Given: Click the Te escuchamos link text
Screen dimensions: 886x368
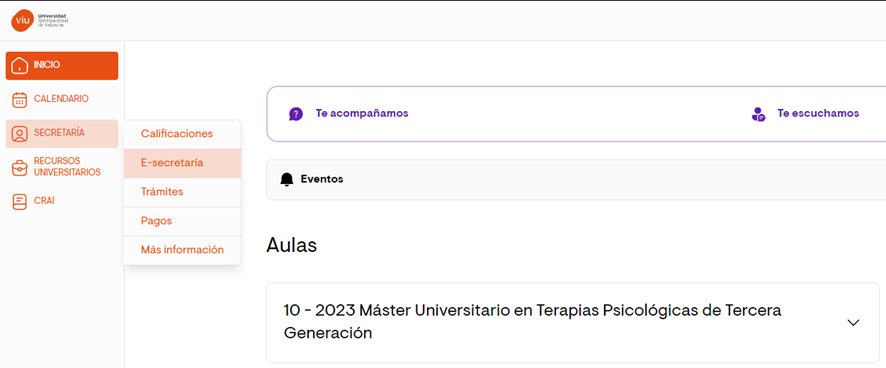Looking at the screenshot, I should pos(818,113).
